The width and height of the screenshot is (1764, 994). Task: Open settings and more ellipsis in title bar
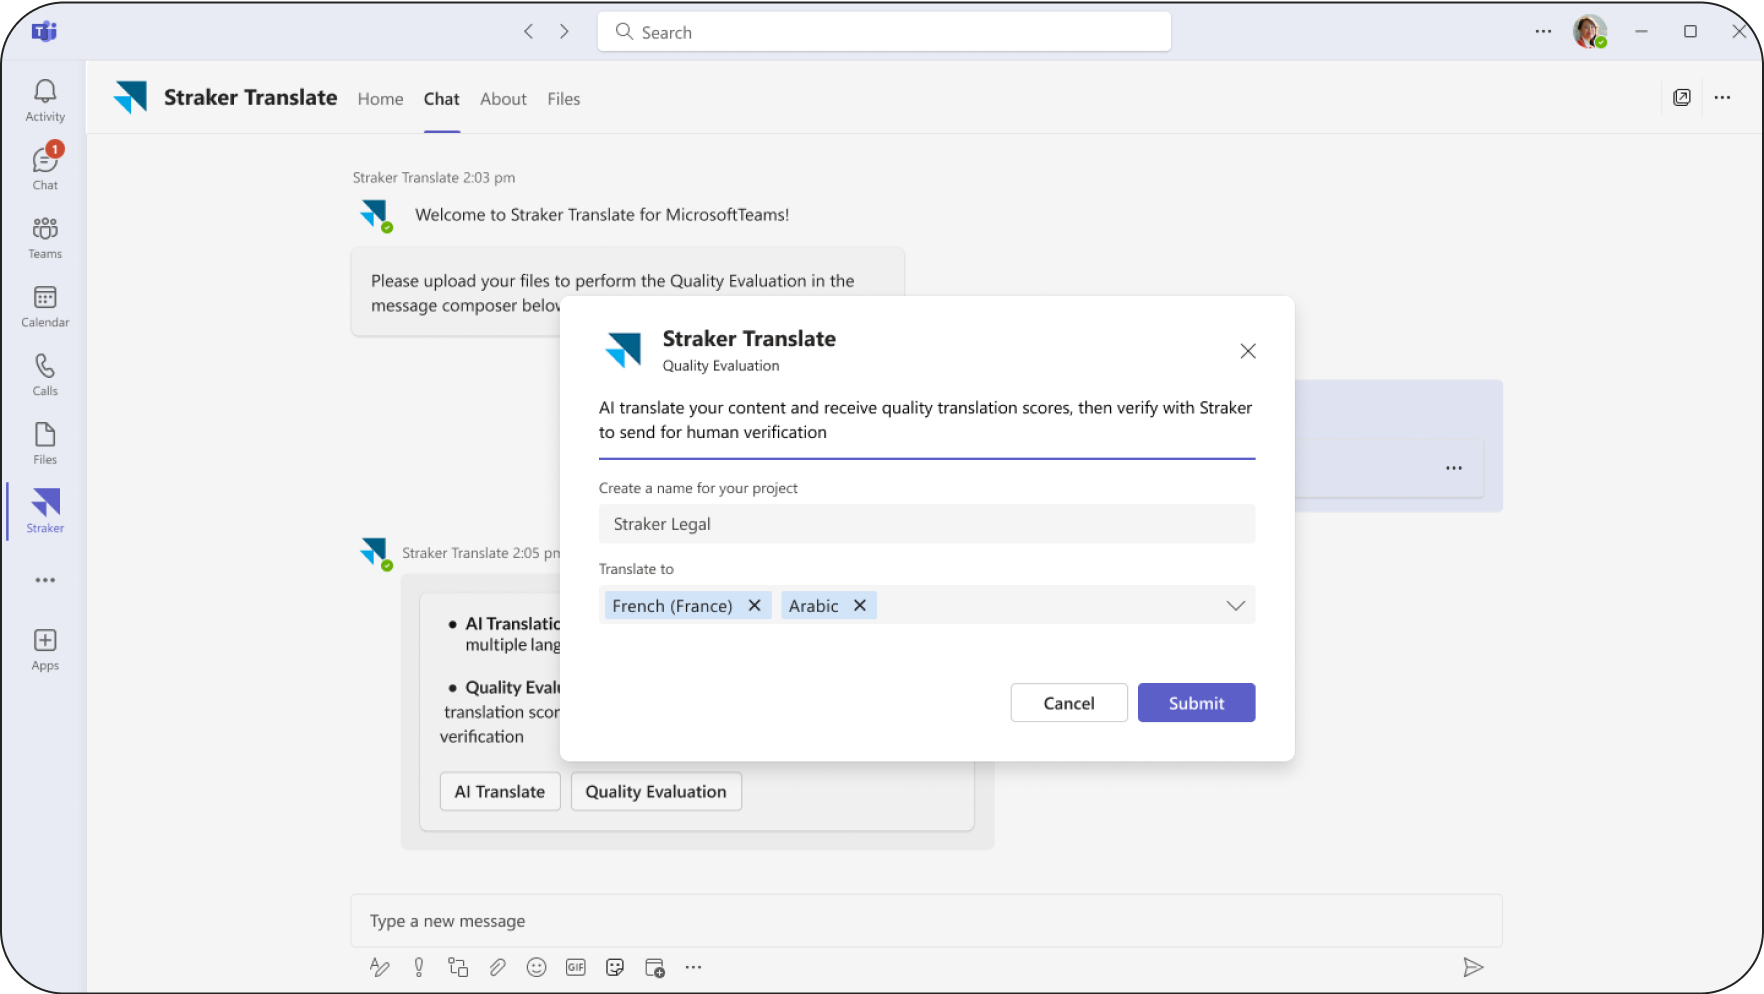click(x=1543, y=32)
